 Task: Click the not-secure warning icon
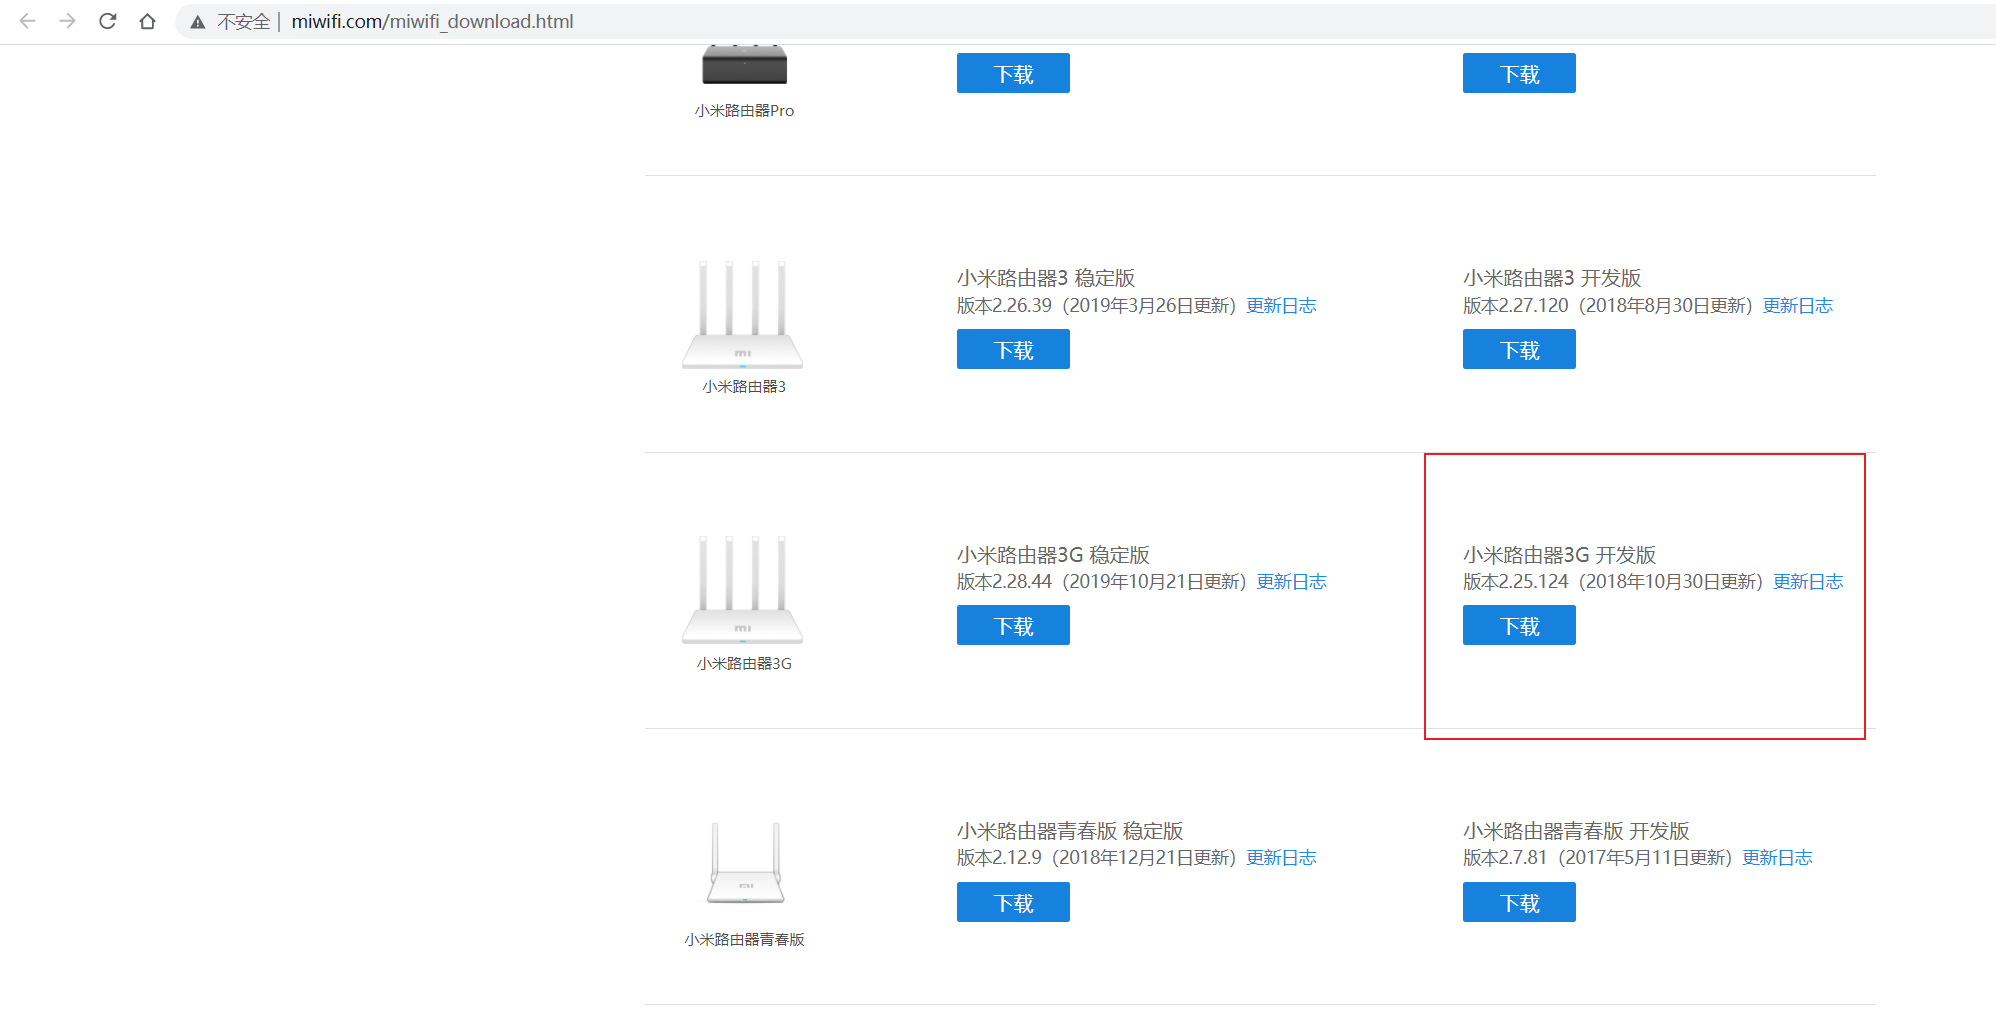(x=198, y=22)
